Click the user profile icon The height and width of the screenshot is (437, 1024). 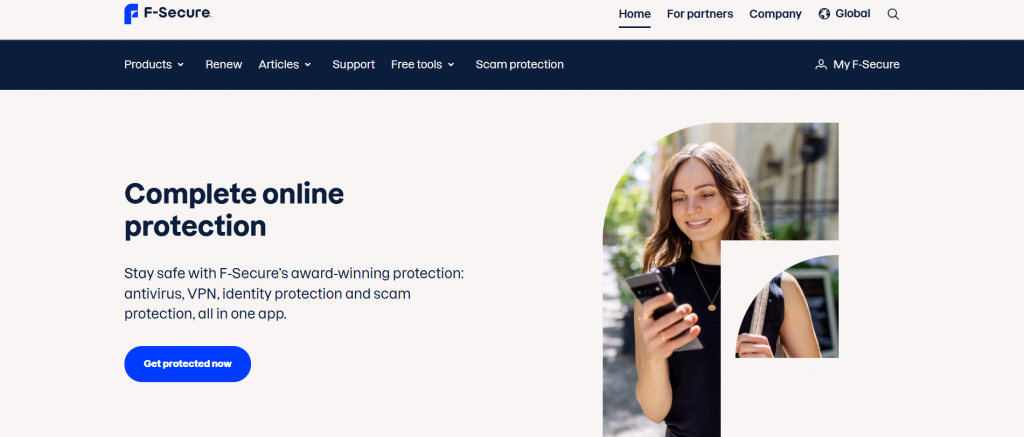(821, 65)
